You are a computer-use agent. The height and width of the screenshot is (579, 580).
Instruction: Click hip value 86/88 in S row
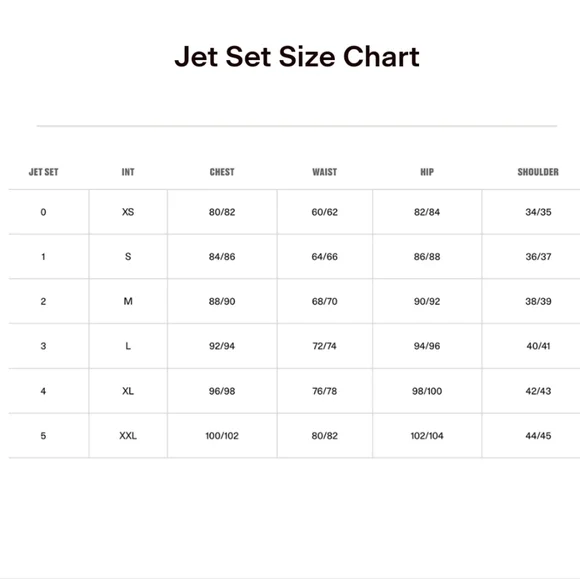pos(427,257)
